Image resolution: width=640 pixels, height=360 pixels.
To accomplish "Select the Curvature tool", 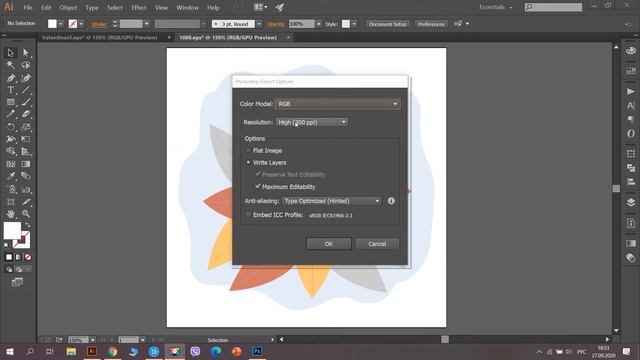I will pos(26,78).
